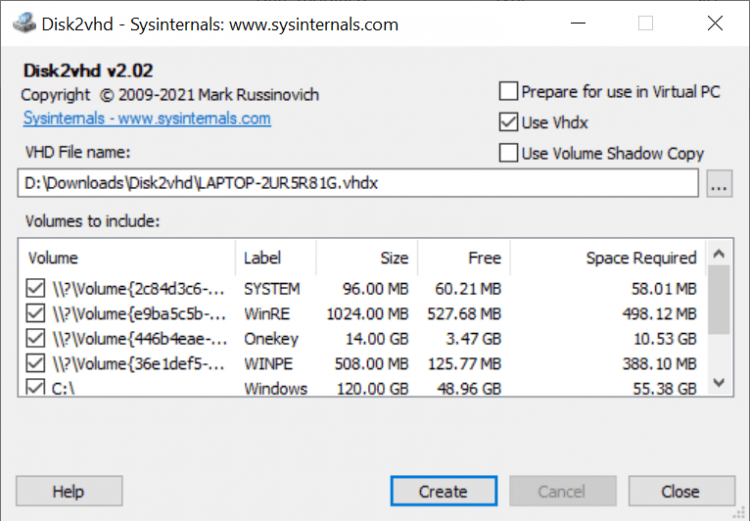Sort by the Size column header
This screenshot has width=750, height=521.
pyautogui.click(x=366, y=258)
